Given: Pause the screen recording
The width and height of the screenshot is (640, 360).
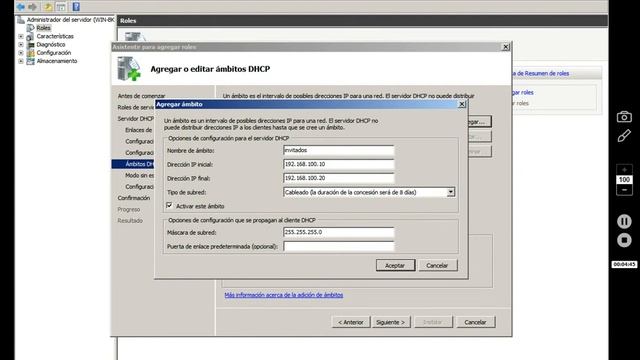Looking at the screenshot, I should 624,221.
